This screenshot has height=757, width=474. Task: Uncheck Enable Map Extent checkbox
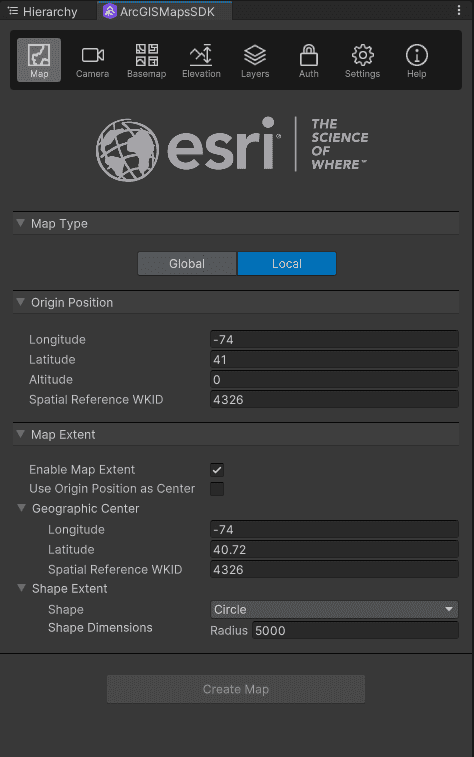217,470
